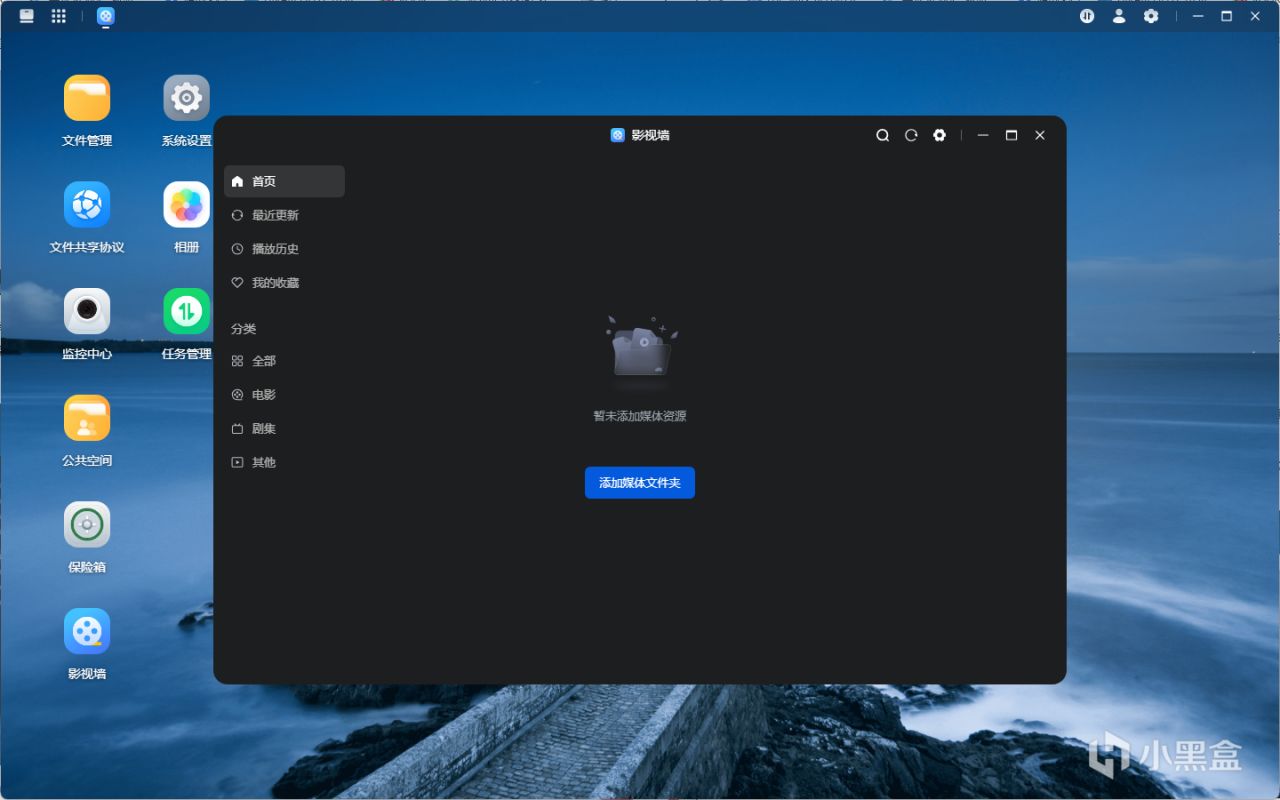The width and height of the screenshot is (1280, 800).
Task: Open the 文件管理 desktop icon
Action: 87,98
